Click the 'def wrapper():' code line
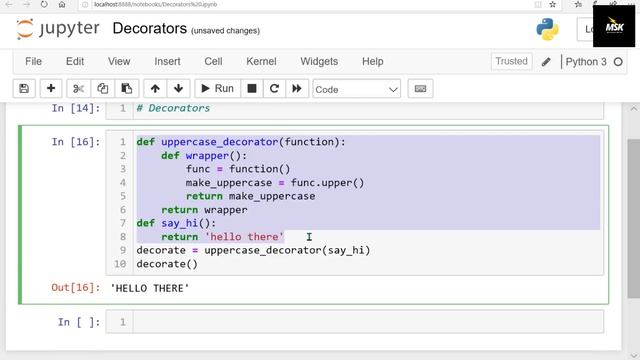This screenshot has height=360, width=640. [204, 156]
